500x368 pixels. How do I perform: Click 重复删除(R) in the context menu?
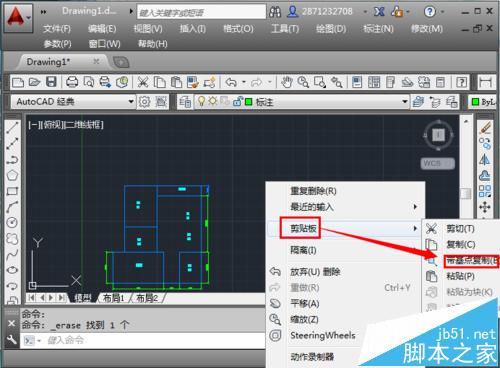[x=345, y=191]
